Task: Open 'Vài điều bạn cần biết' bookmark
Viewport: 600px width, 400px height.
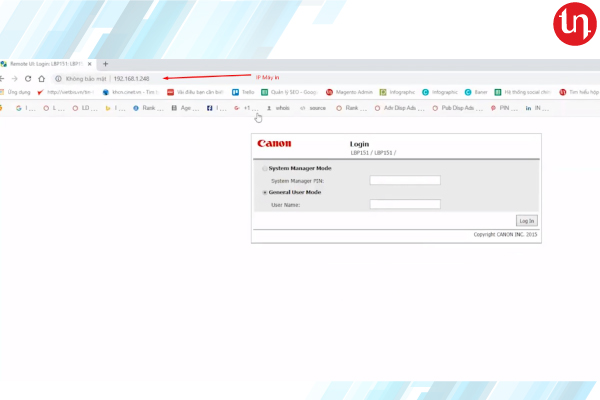Action: click(195, 92)
